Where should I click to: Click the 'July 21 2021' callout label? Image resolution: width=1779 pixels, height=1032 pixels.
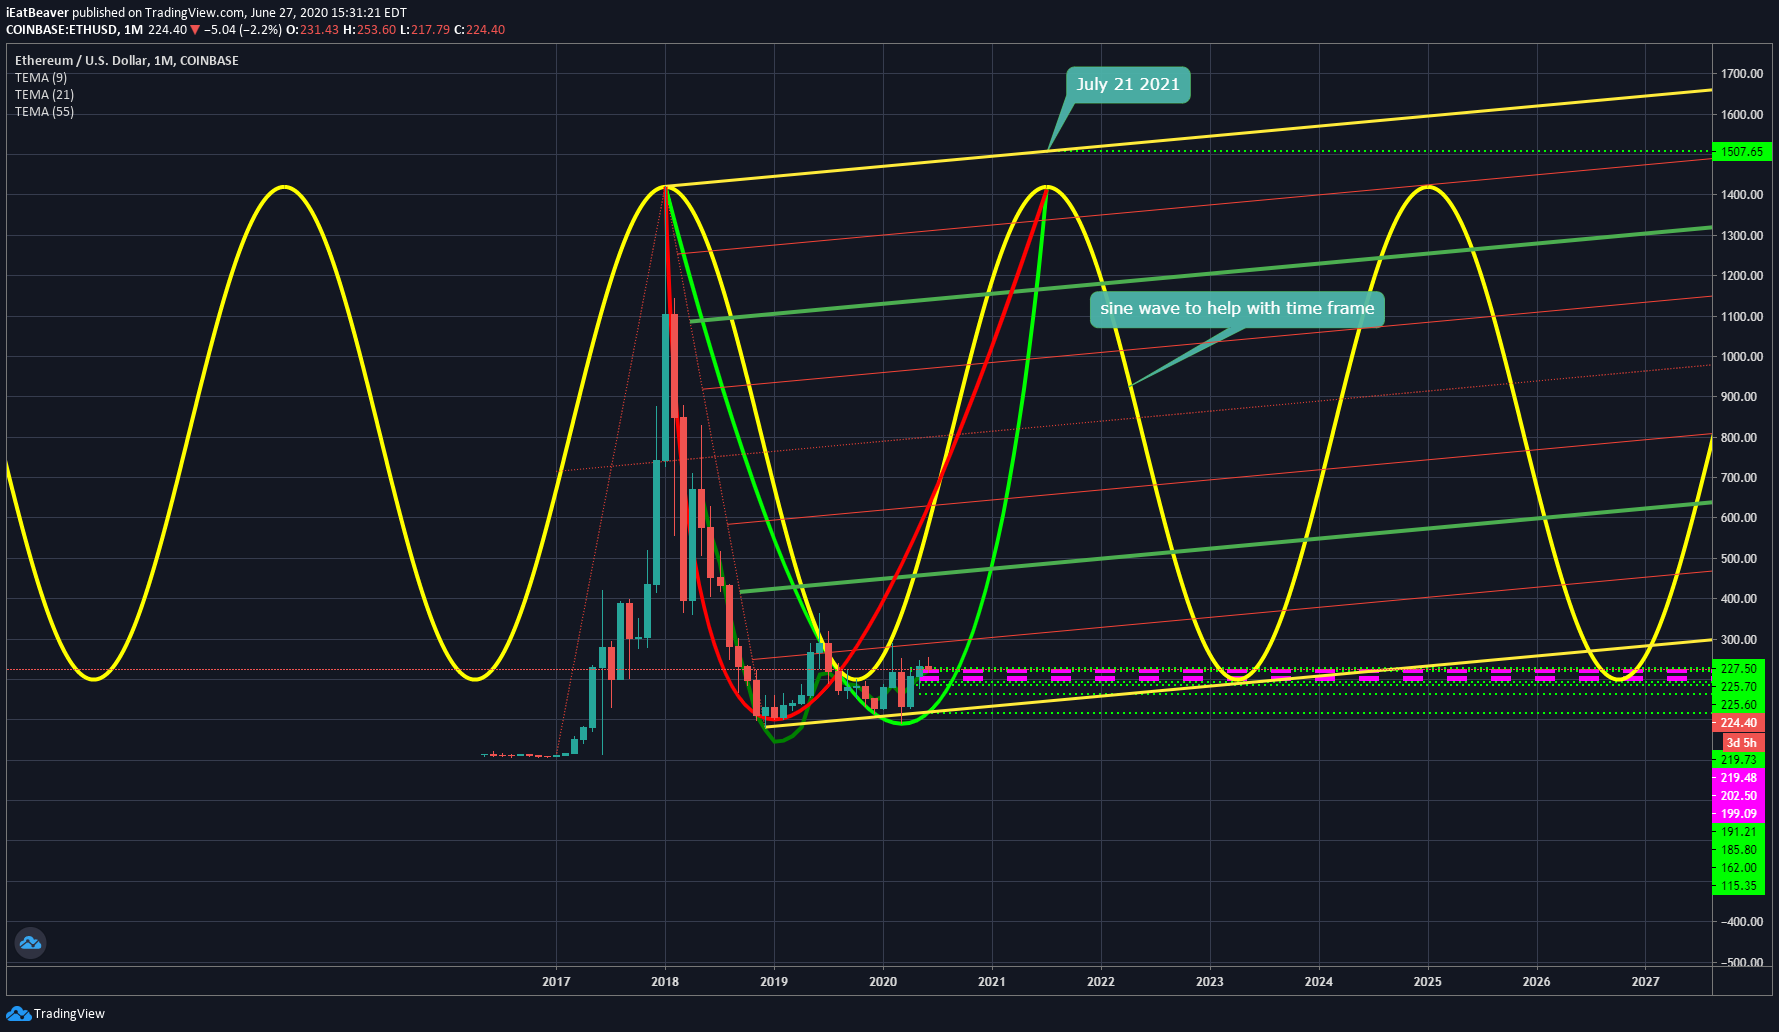1128,84
